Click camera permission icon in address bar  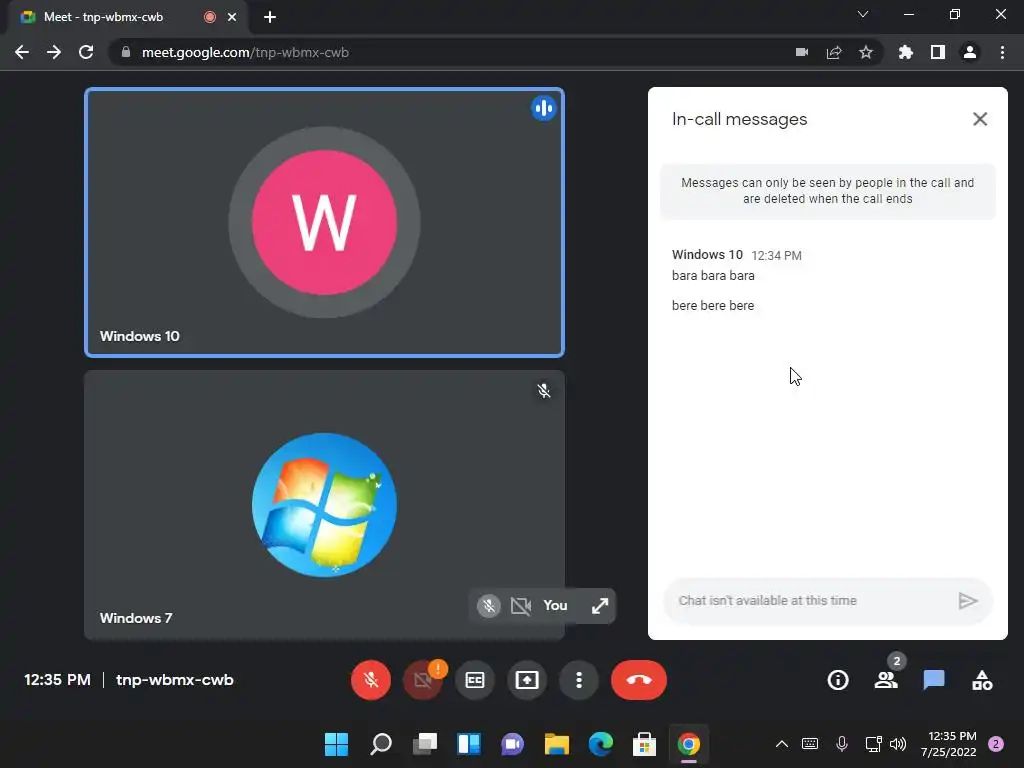point(802,52)
